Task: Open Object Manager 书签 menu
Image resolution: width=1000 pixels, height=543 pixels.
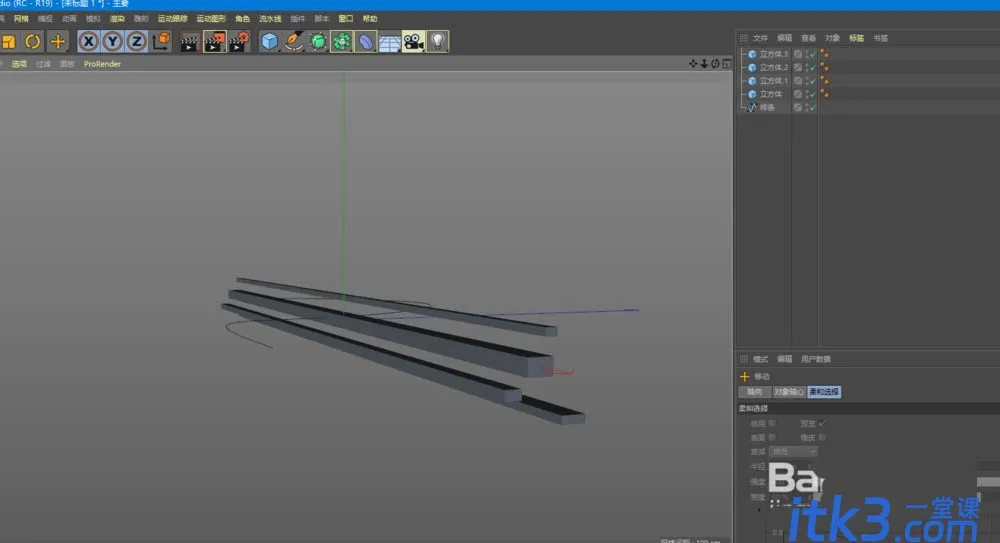Action: click(x=881, y=38)
